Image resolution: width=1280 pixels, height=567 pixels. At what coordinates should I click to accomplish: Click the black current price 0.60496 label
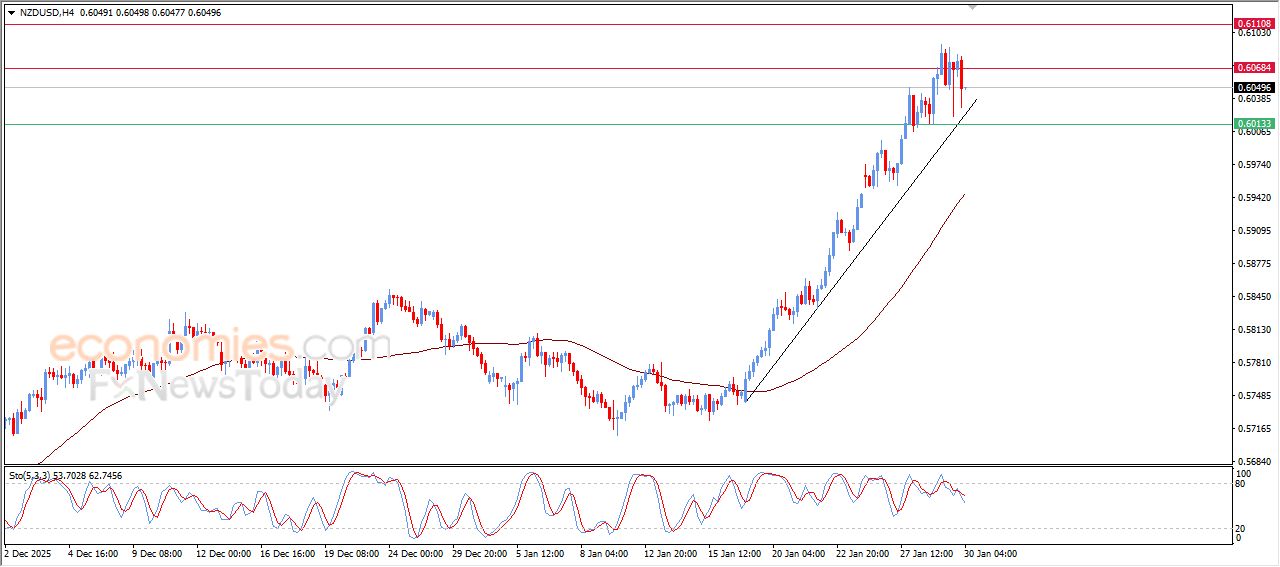click(x=1253, y=88)
